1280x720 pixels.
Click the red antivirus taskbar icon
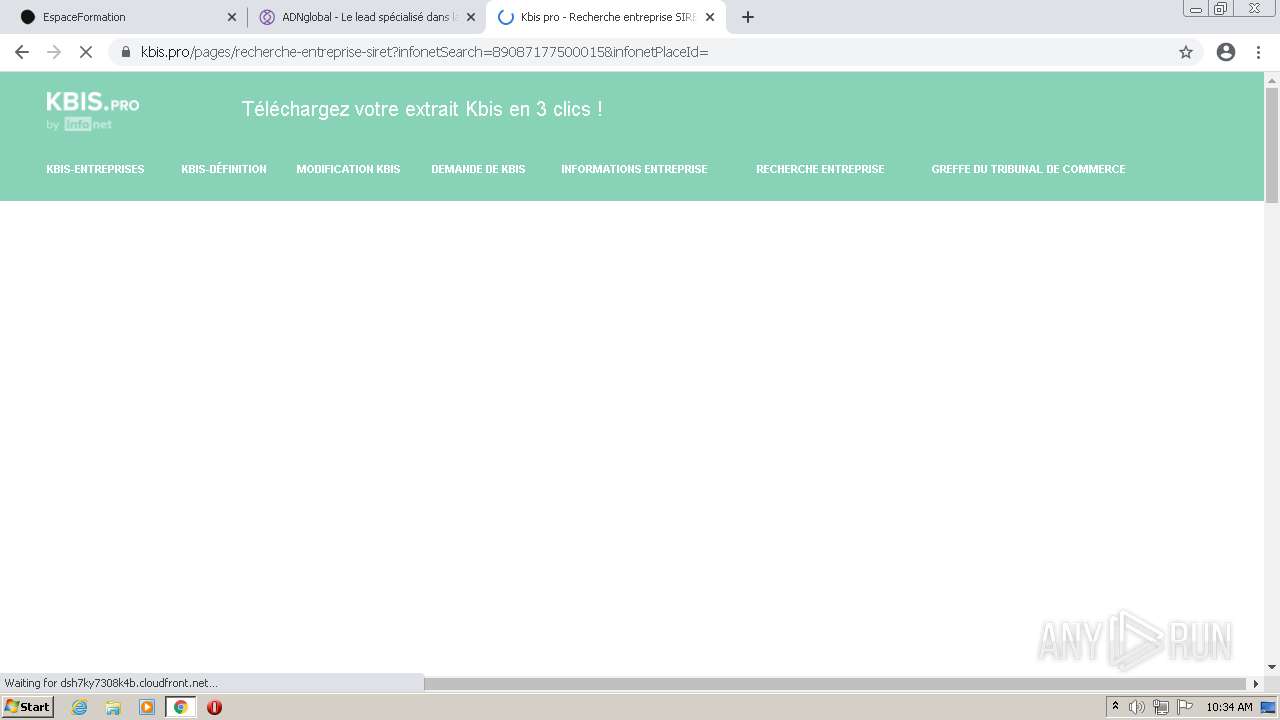(214, 707)
